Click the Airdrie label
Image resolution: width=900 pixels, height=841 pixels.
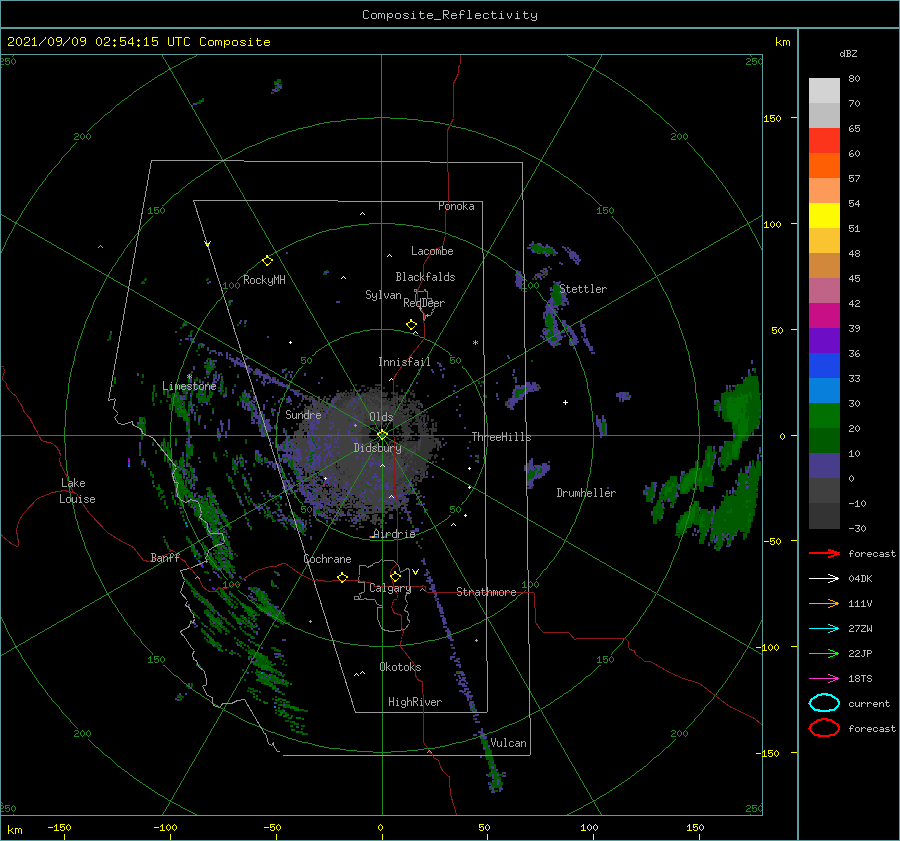tap(394, 534)
